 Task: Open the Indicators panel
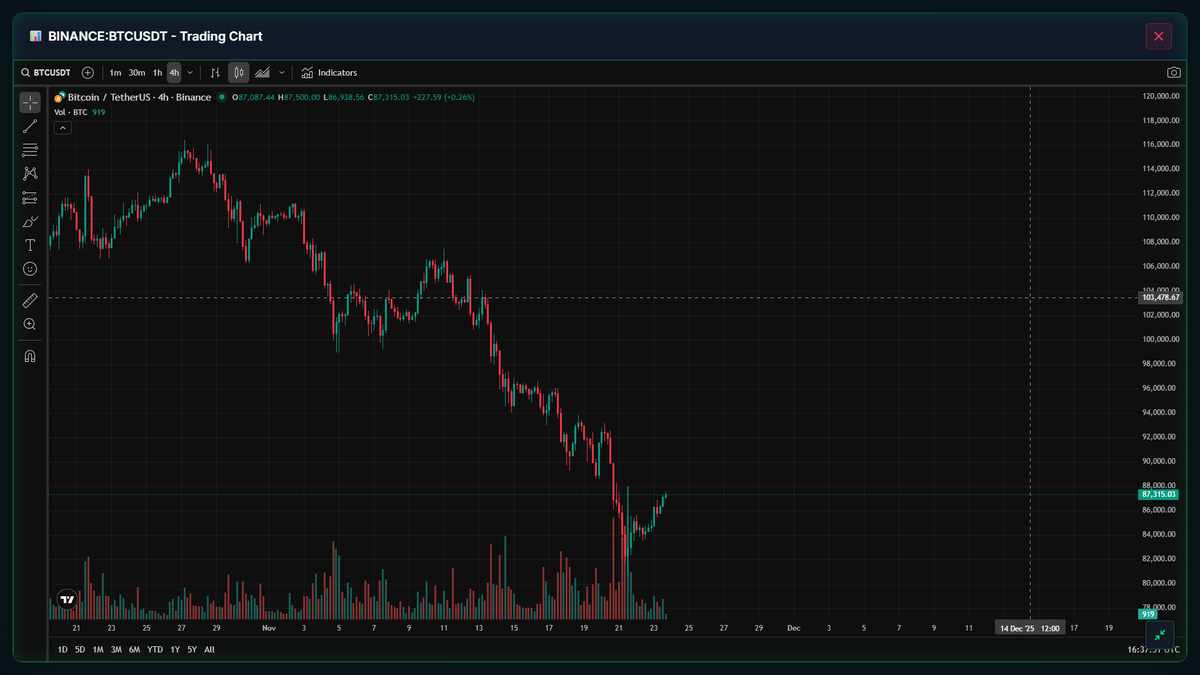tap(329, 72)
